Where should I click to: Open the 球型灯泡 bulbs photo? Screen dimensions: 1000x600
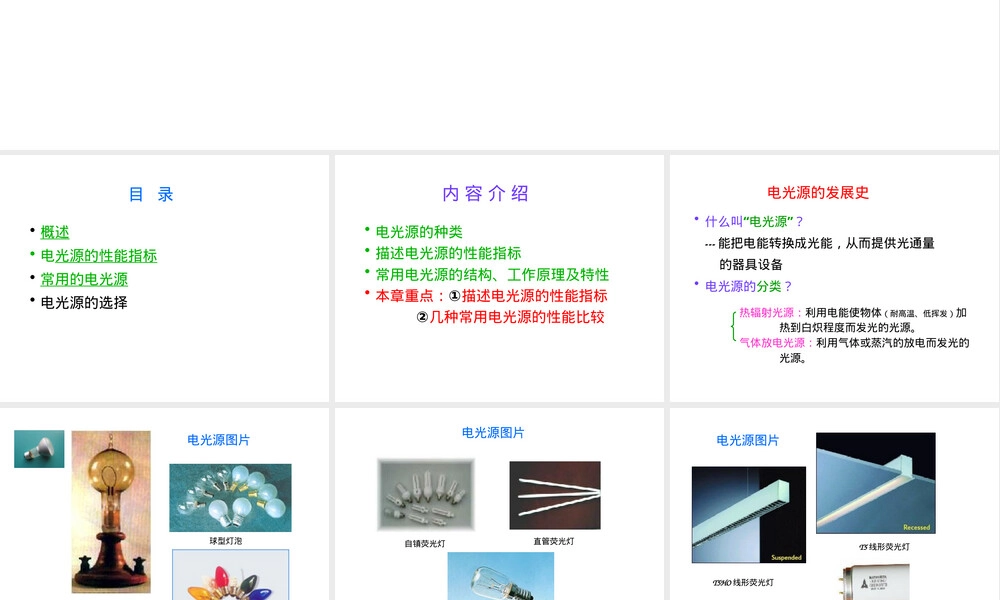[230, 498]
